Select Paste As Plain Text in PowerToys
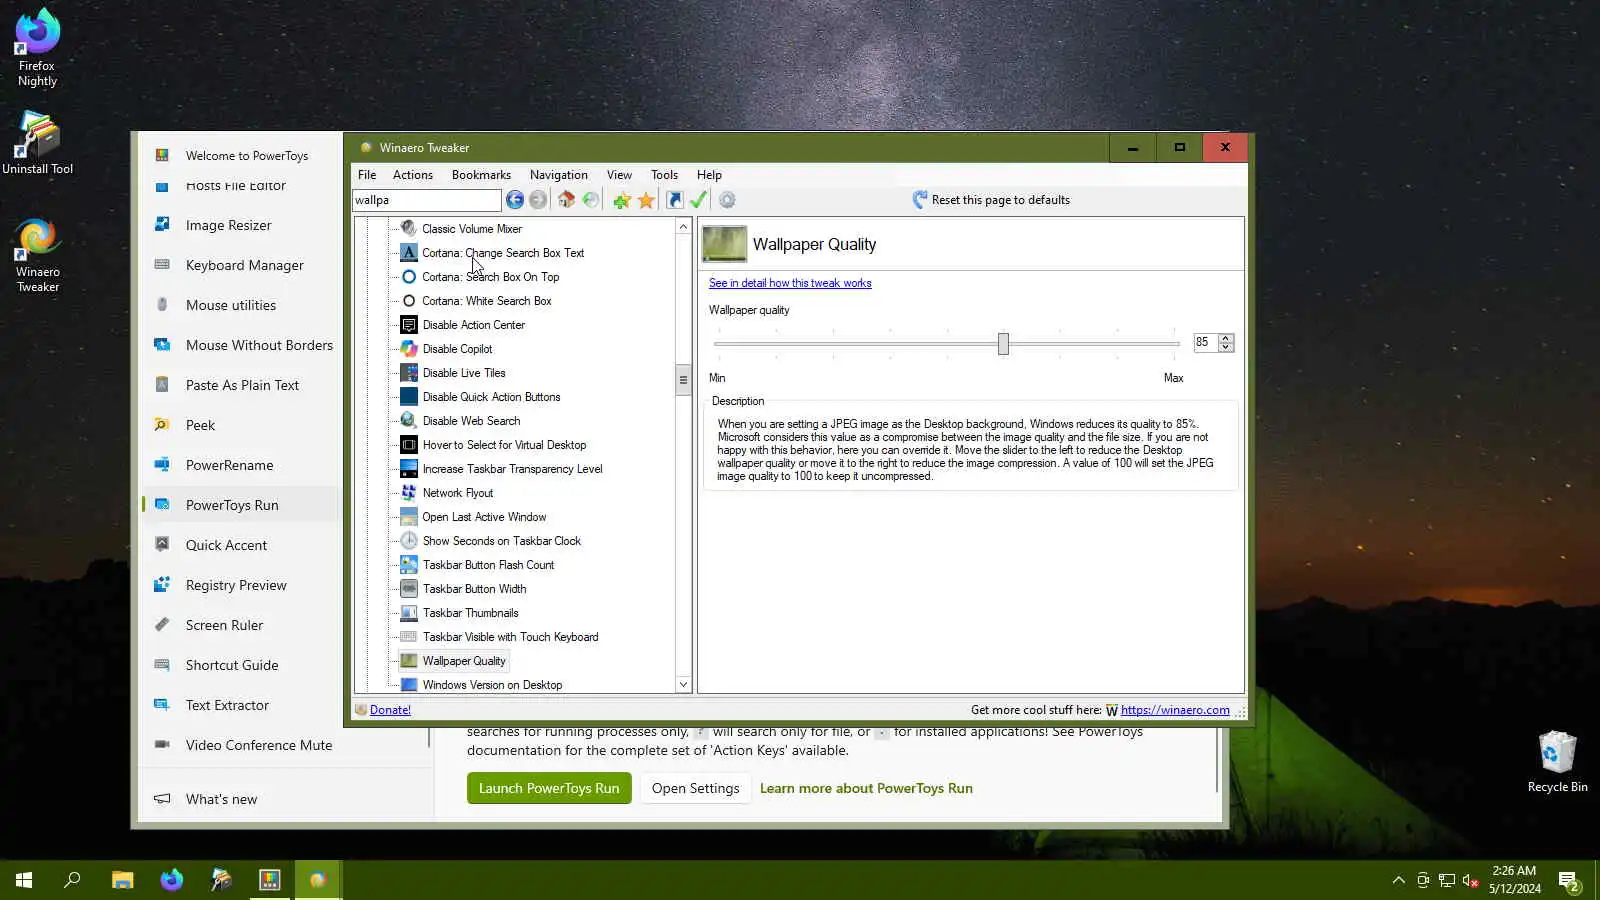The image size is (1600, 900). (242, 385)
